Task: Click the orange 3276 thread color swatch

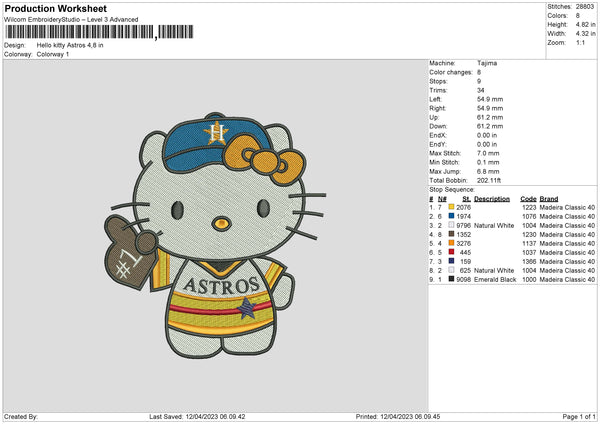Action: point(452,243)
